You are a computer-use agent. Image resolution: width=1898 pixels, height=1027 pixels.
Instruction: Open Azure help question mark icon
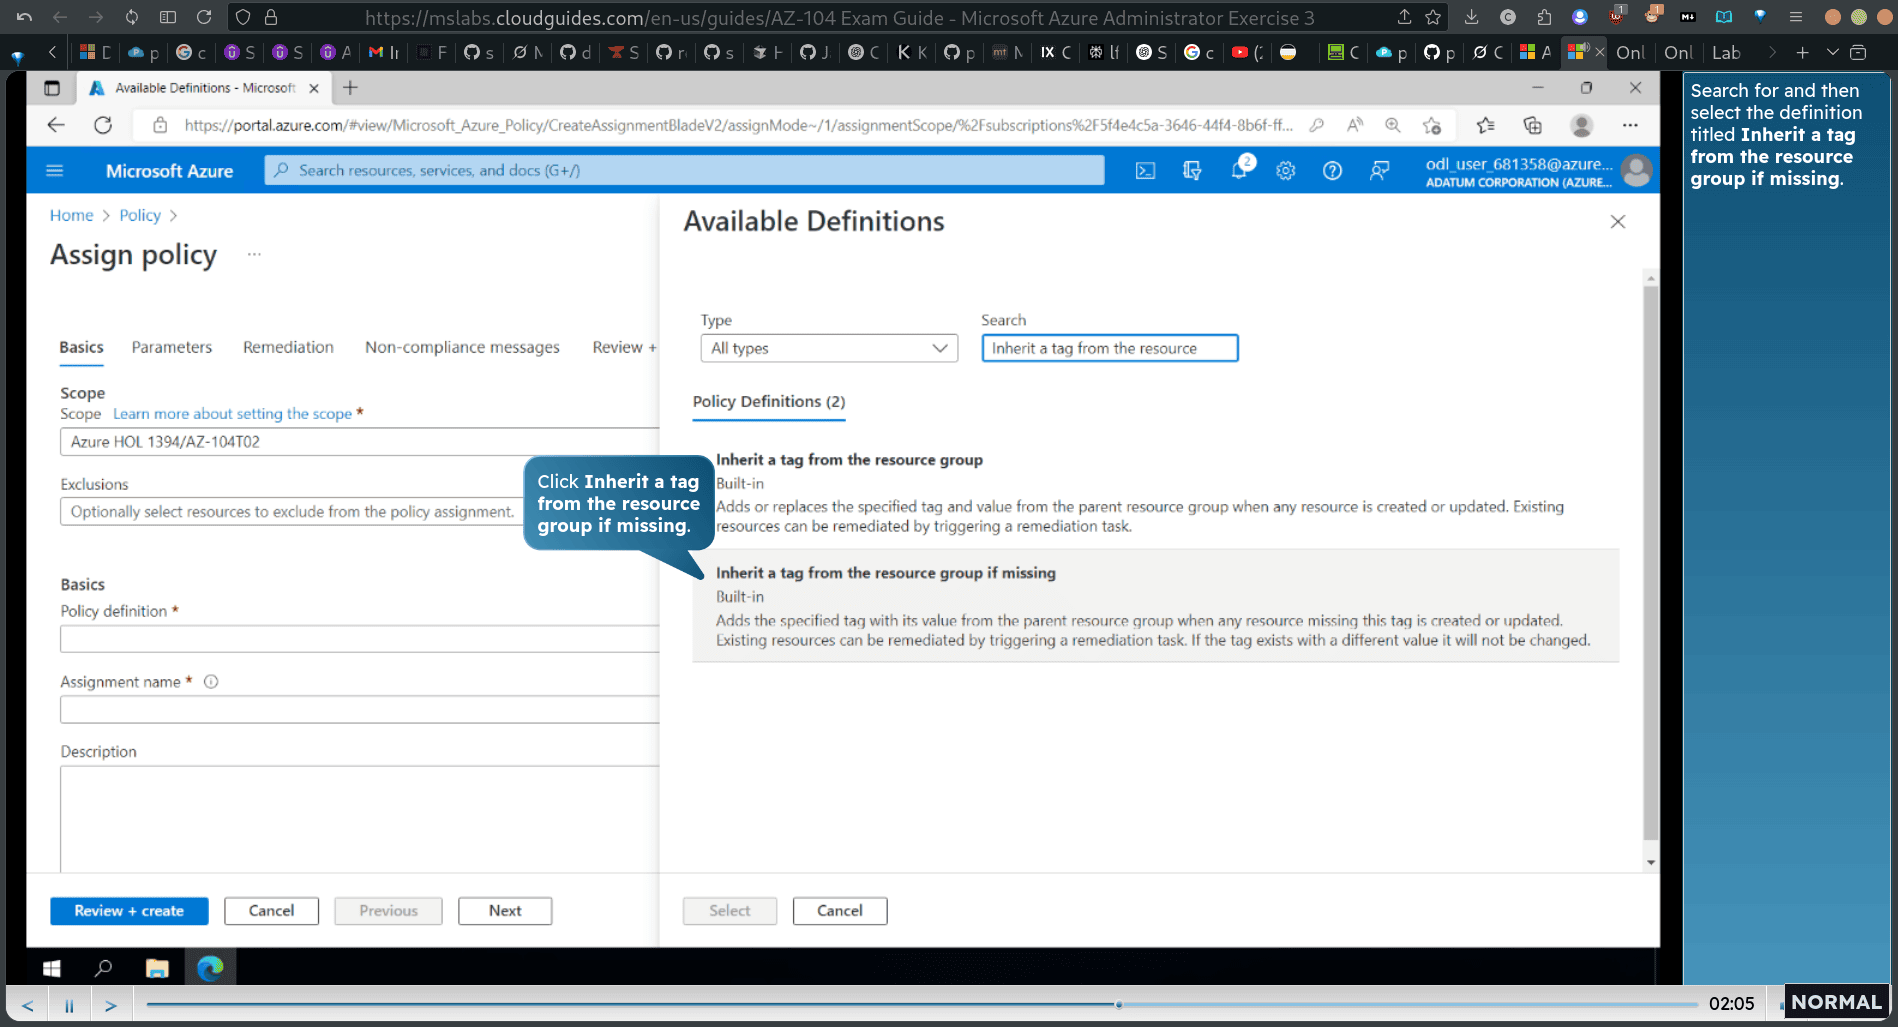(1332, 171)
